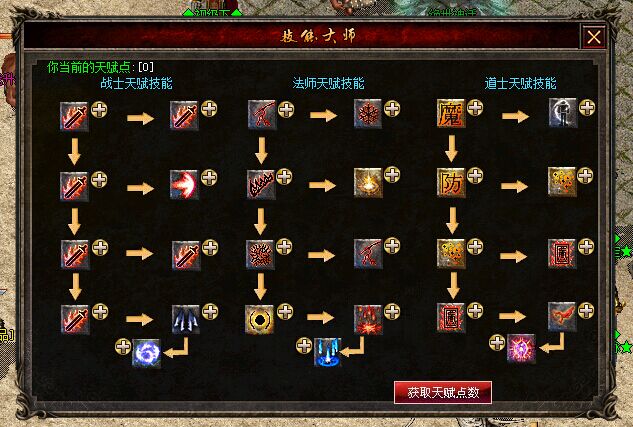The image size is (633, 427).
Task: Select the golden ring shield skill icon
Action: 259,319
